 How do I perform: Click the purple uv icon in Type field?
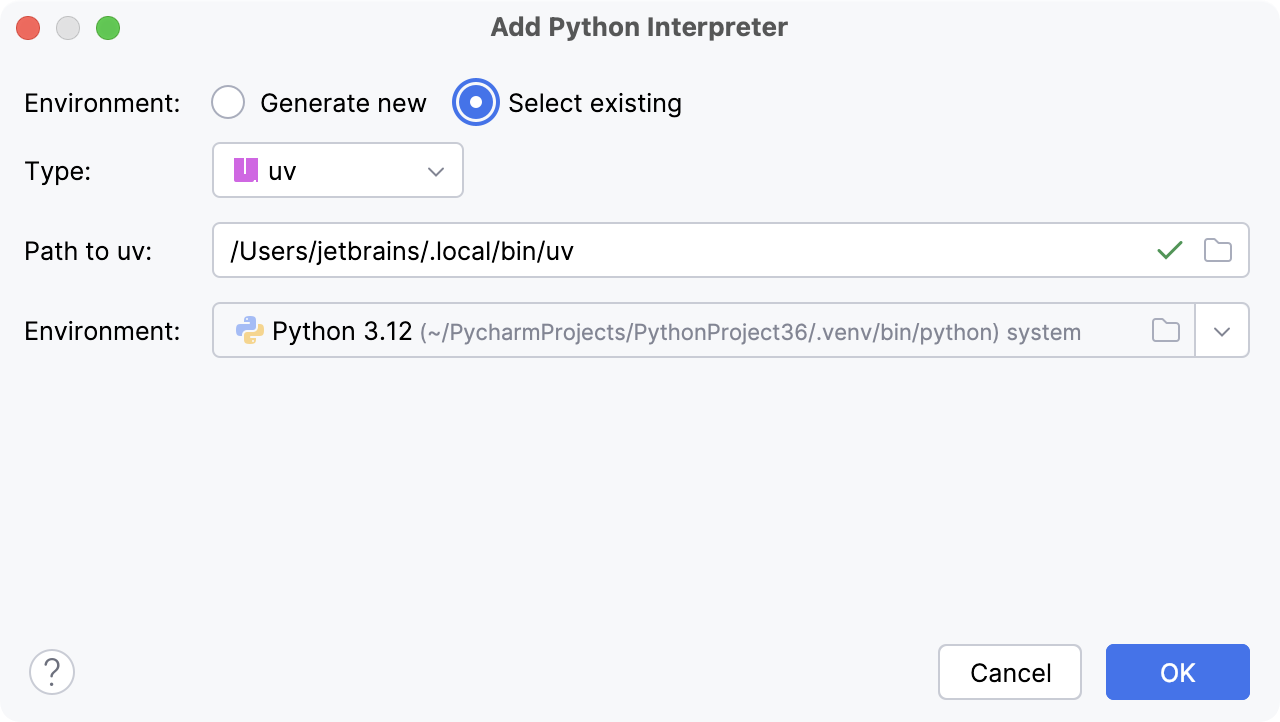[x=246, y=171]
